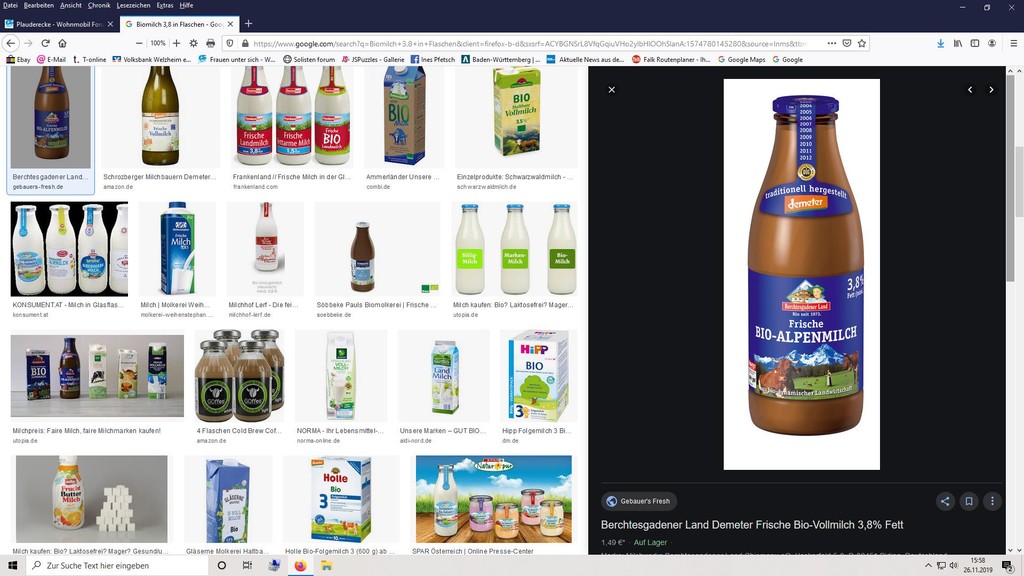Image resolution: width=1024 pixels, height=576 pixels.
Task: Close the image preview panel
Action: point(611,89)
